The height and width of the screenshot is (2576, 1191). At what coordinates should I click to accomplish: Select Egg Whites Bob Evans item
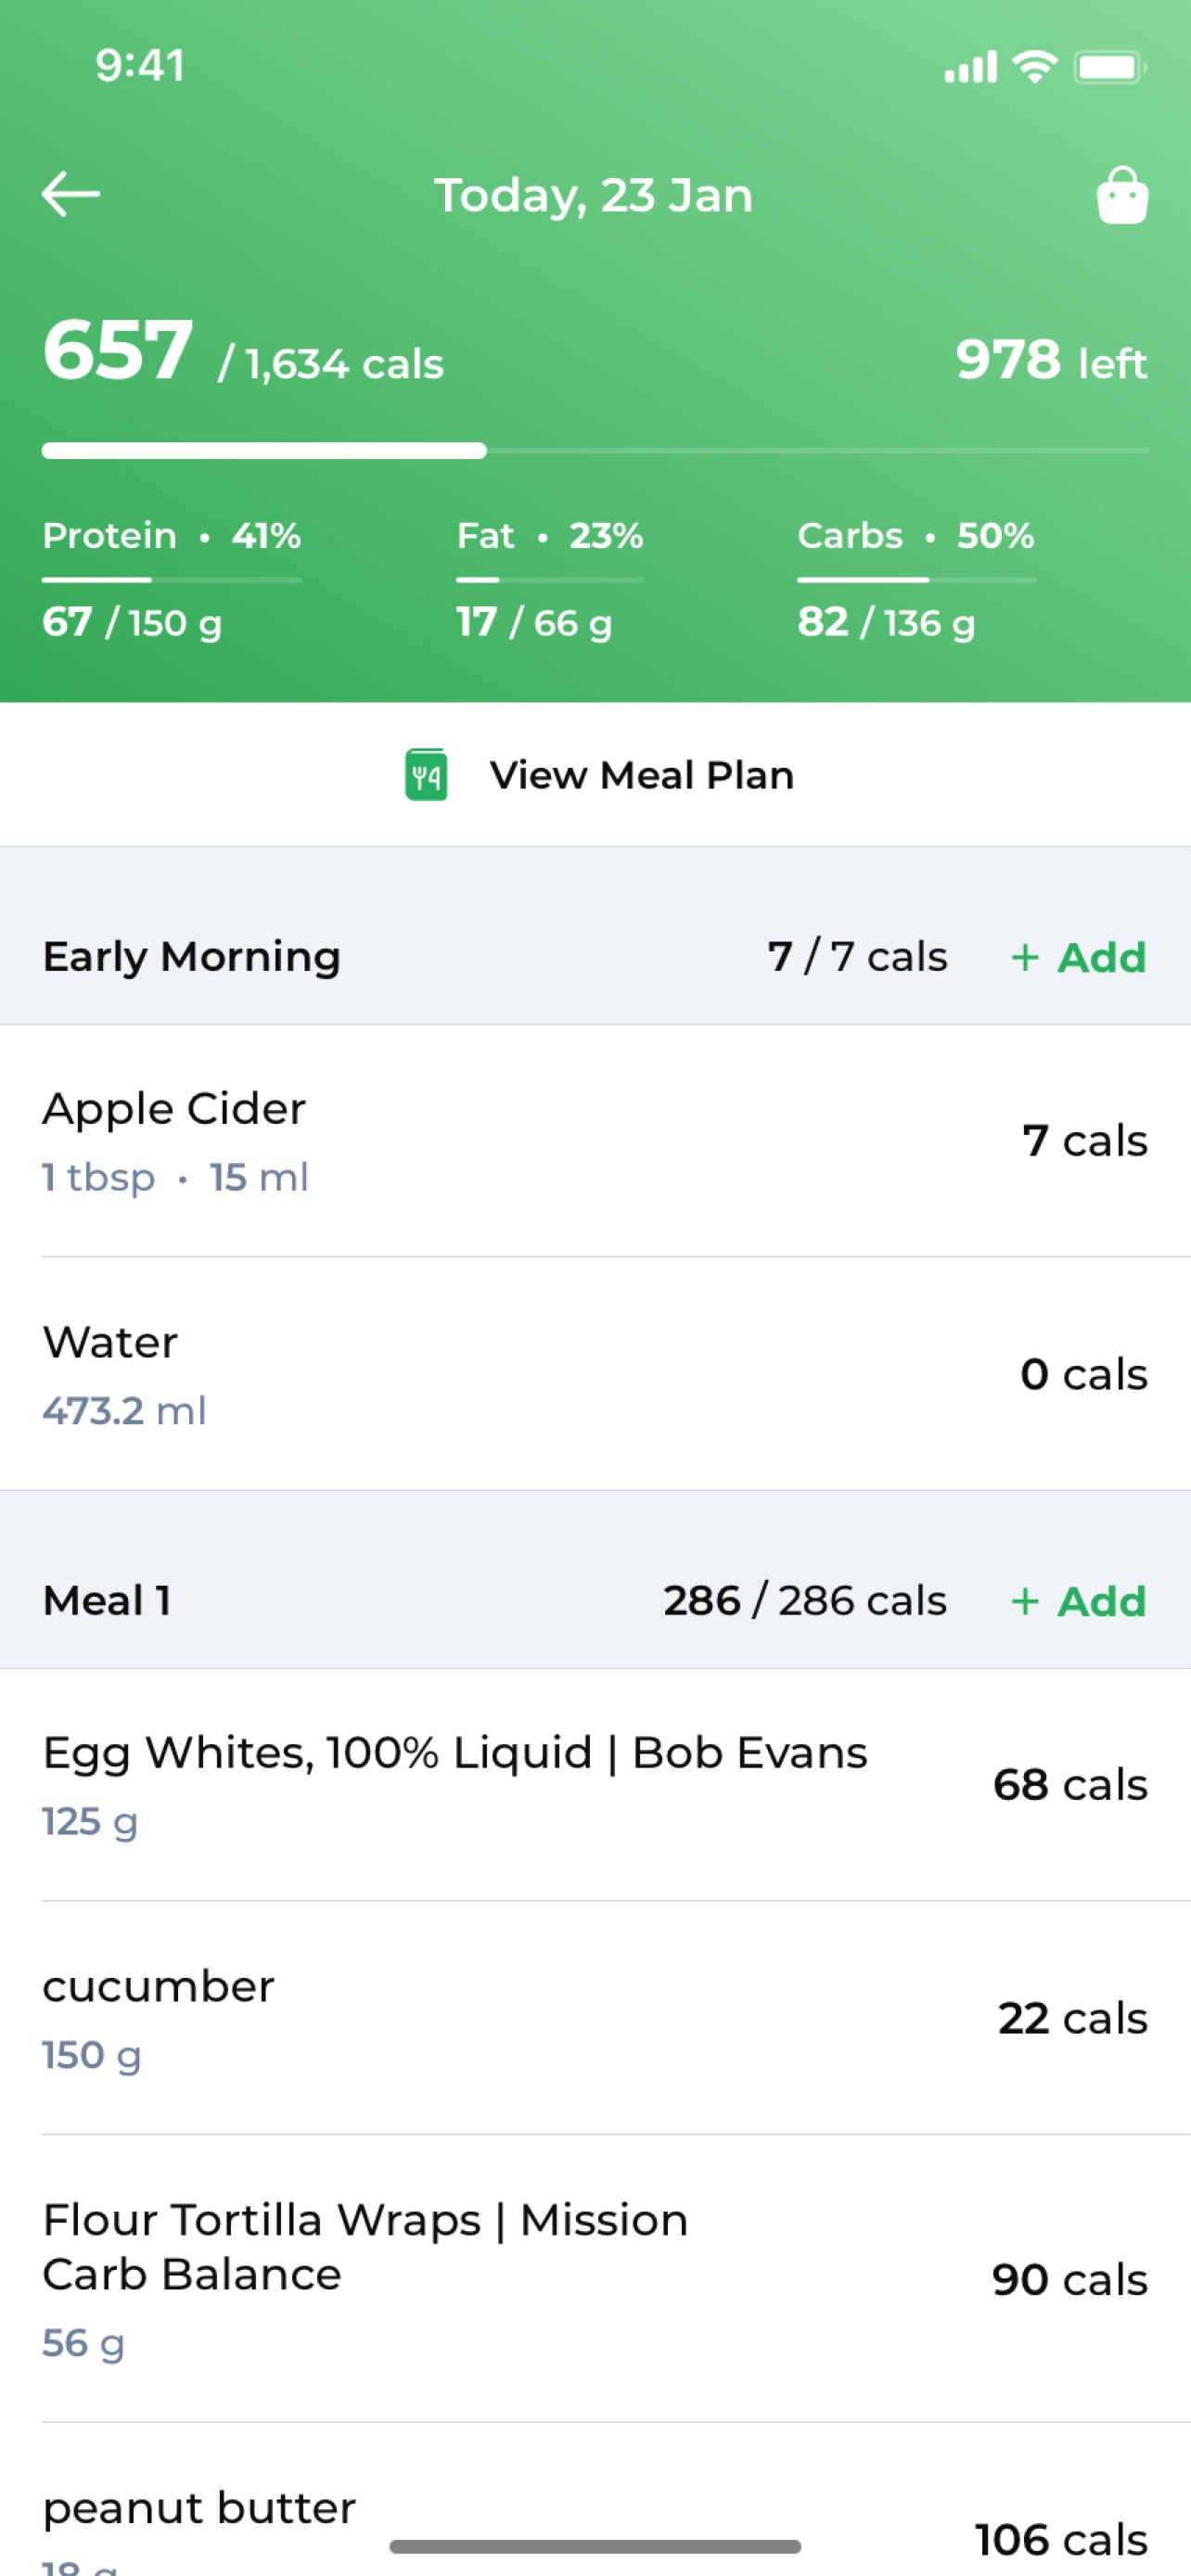(x=596, y=1785)
